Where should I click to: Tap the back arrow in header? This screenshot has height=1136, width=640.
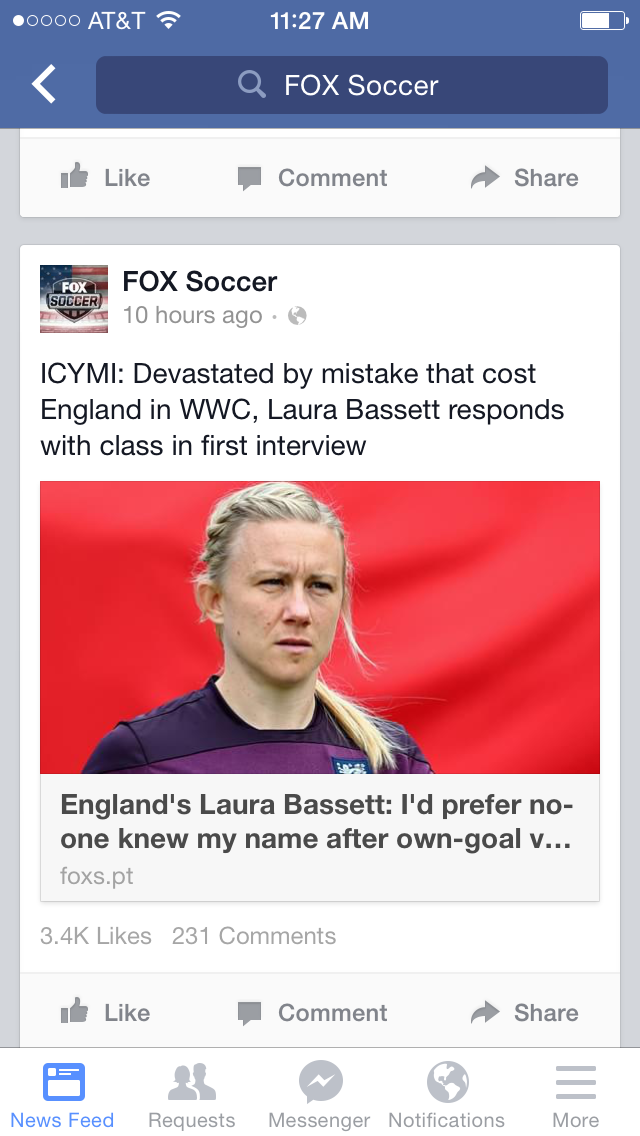click(x=43, y=84)
